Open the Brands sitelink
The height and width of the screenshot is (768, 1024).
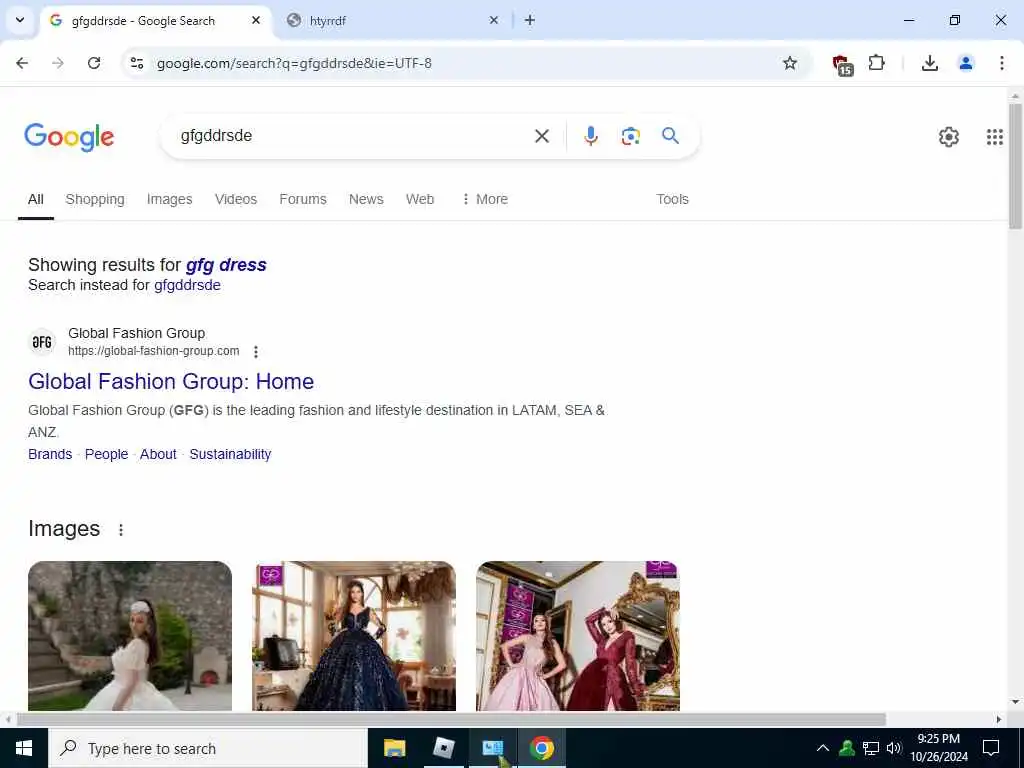(50, 455)
